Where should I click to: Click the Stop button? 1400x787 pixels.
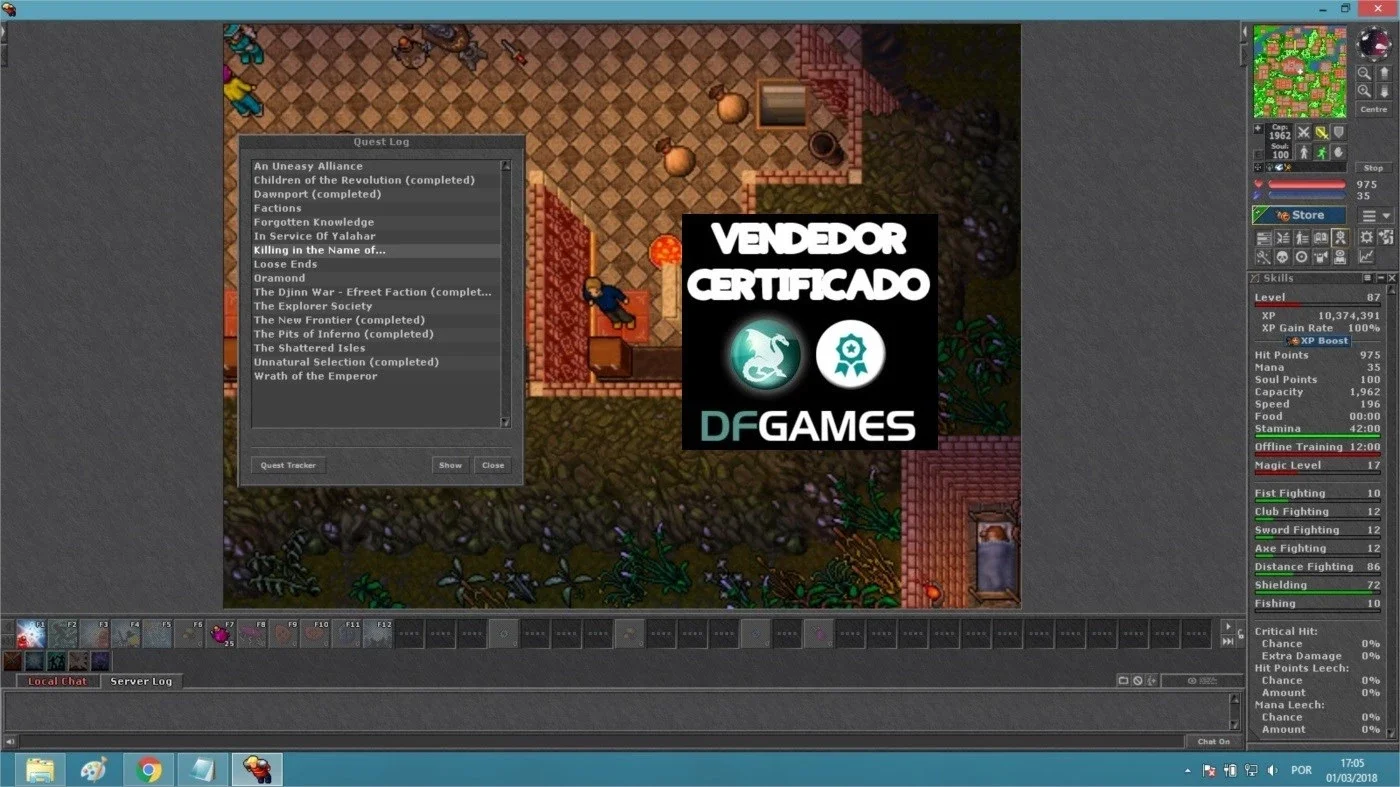[x=1373, y=168]
